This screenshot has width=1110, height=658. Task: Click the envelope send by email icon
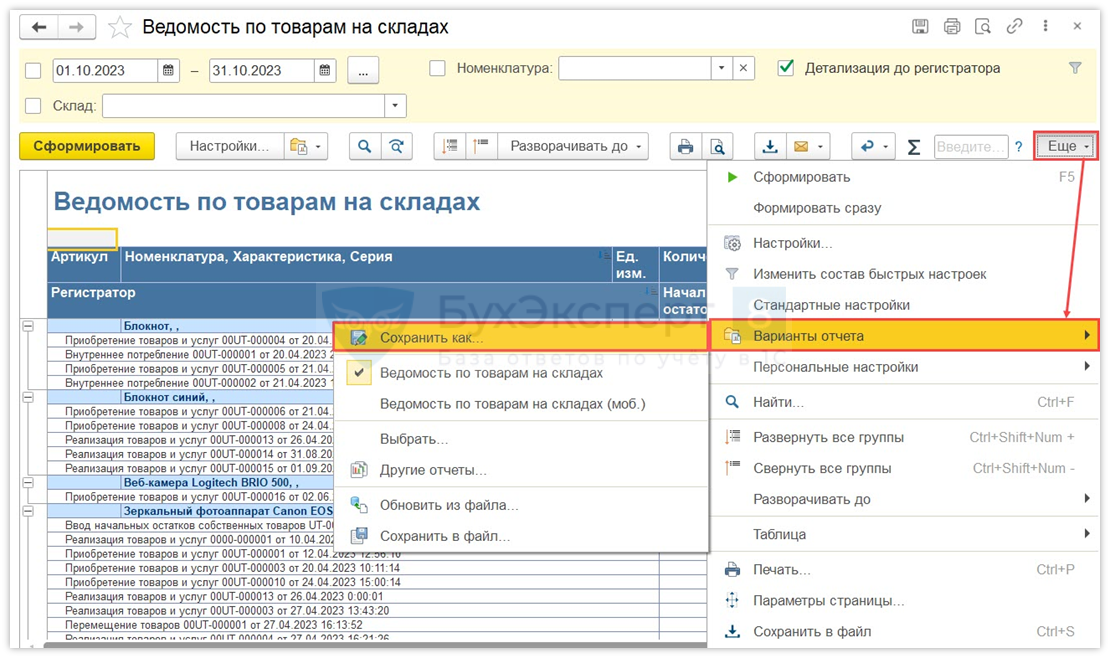(x=801, y=146)
